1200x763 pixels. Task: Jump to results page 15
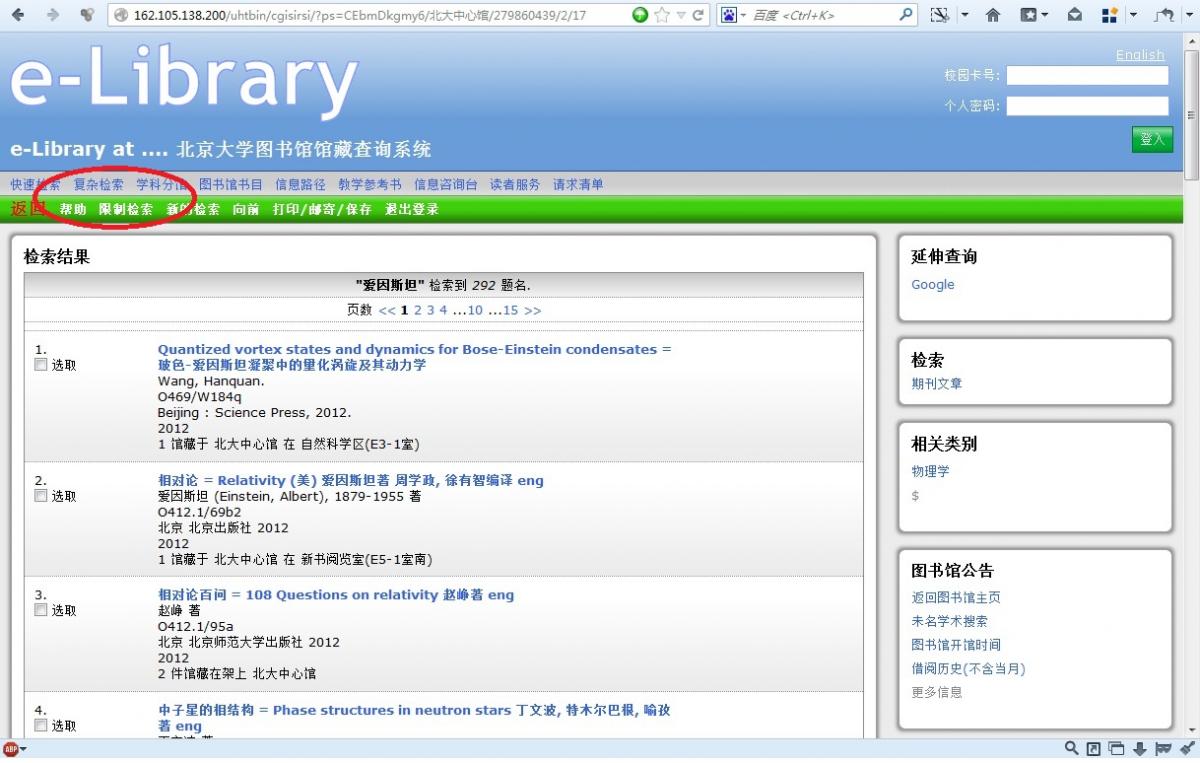click(510, 310)
